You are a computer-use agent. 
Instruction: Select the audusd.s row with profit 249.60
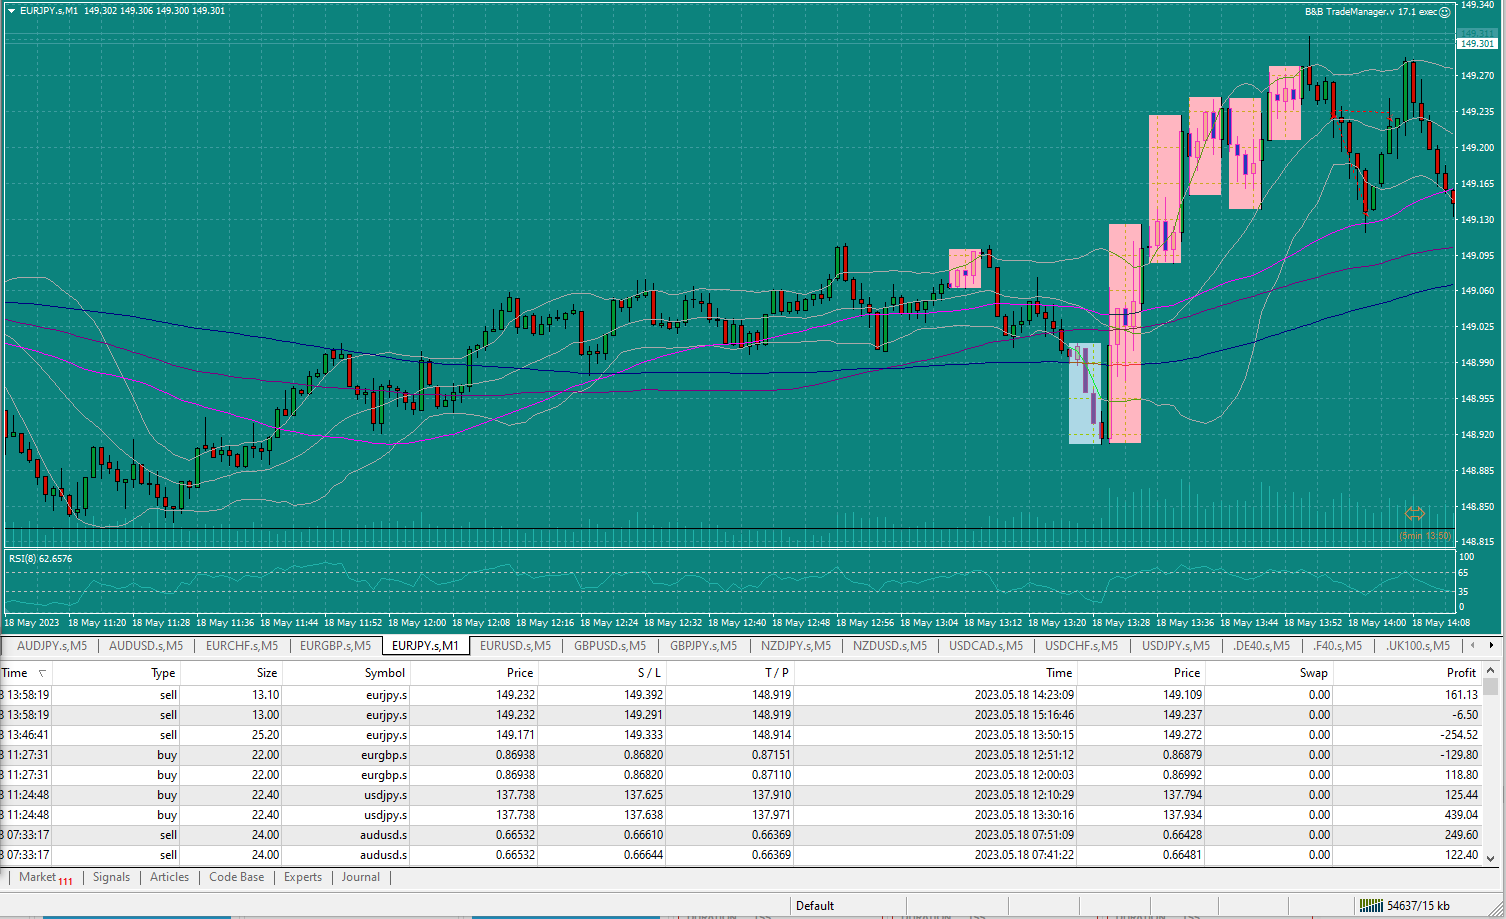click(x=741, y=835)
